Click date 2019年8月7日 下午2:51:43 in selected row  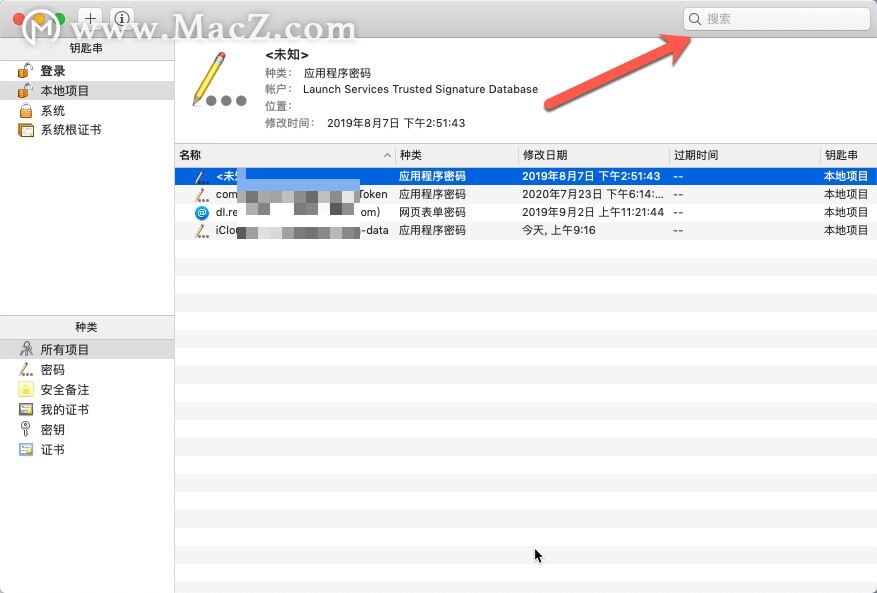click(591, 176)
